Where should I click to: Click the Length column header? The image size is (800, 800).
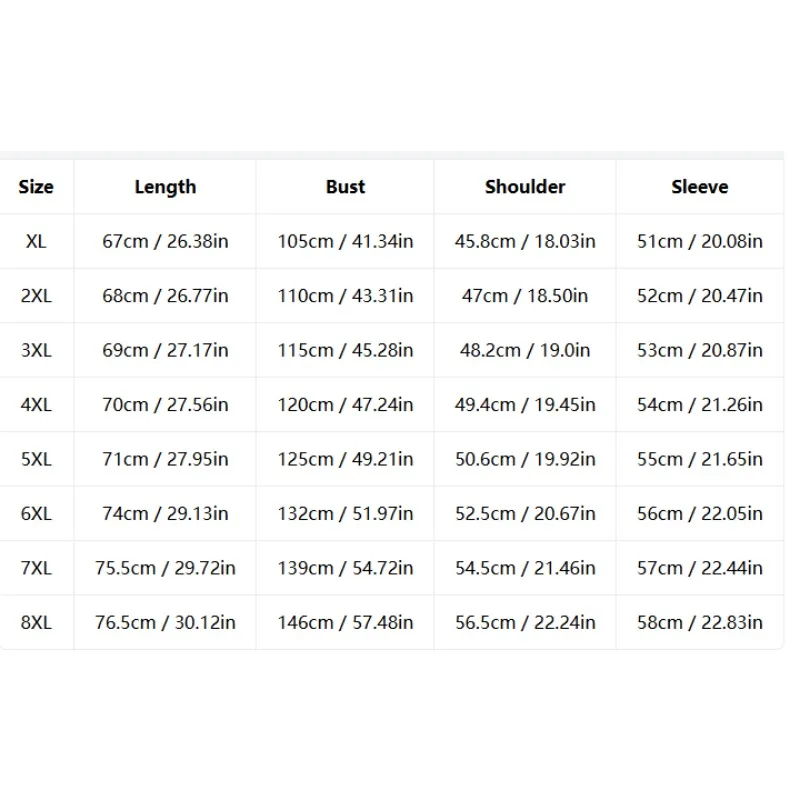click(x=165, y=187)
